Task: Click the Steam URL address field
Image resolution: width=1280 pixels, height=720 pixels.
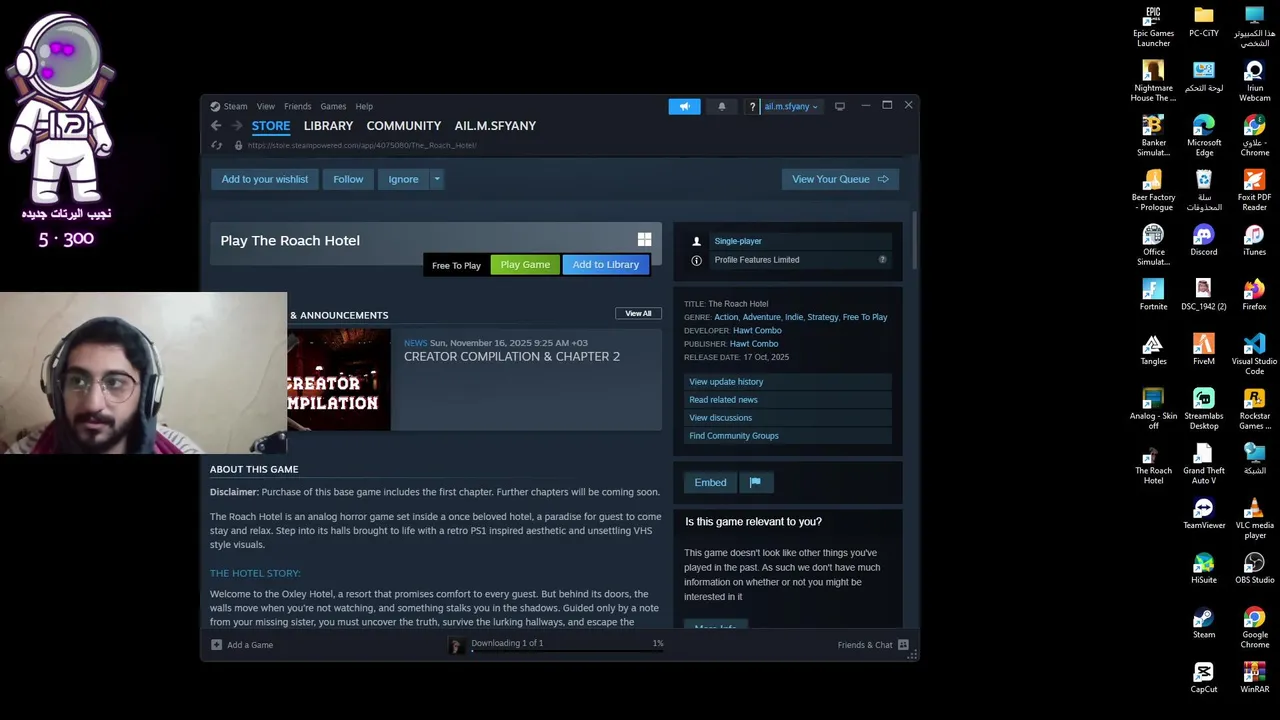Action: tap(362, 145)
